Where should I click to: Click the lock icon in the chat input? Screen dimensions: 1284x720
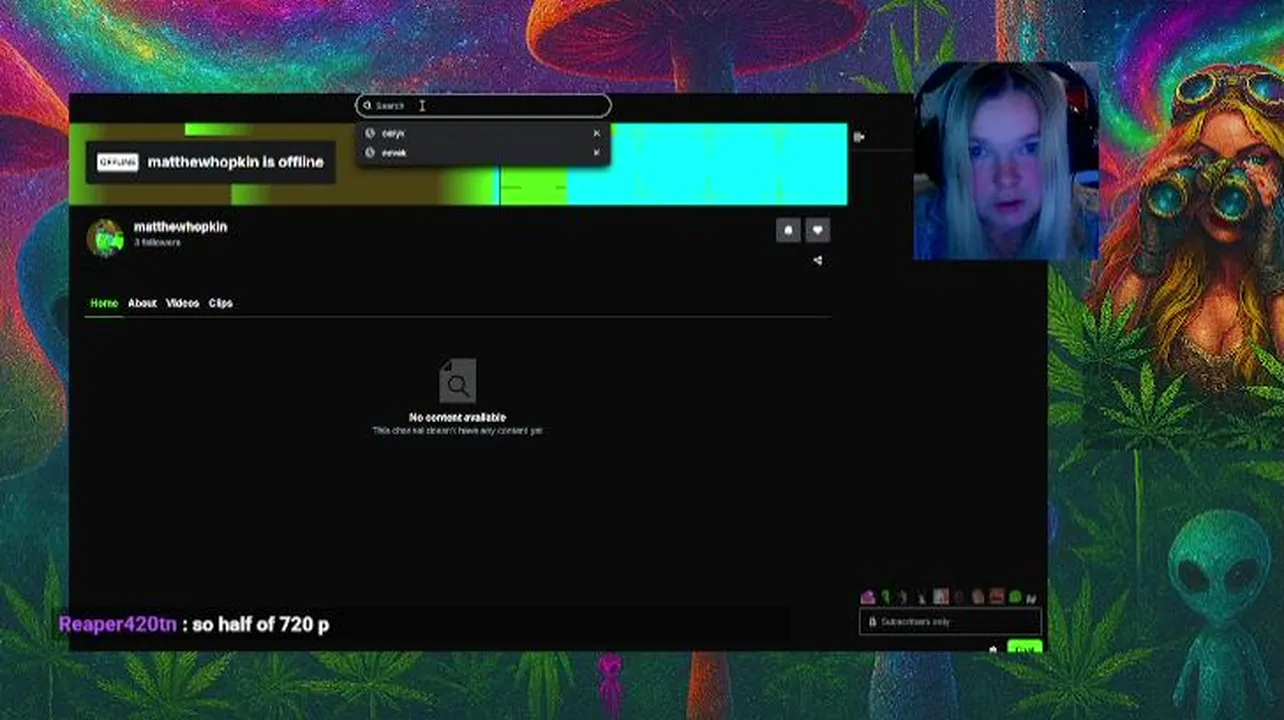[x=872, y=622]
